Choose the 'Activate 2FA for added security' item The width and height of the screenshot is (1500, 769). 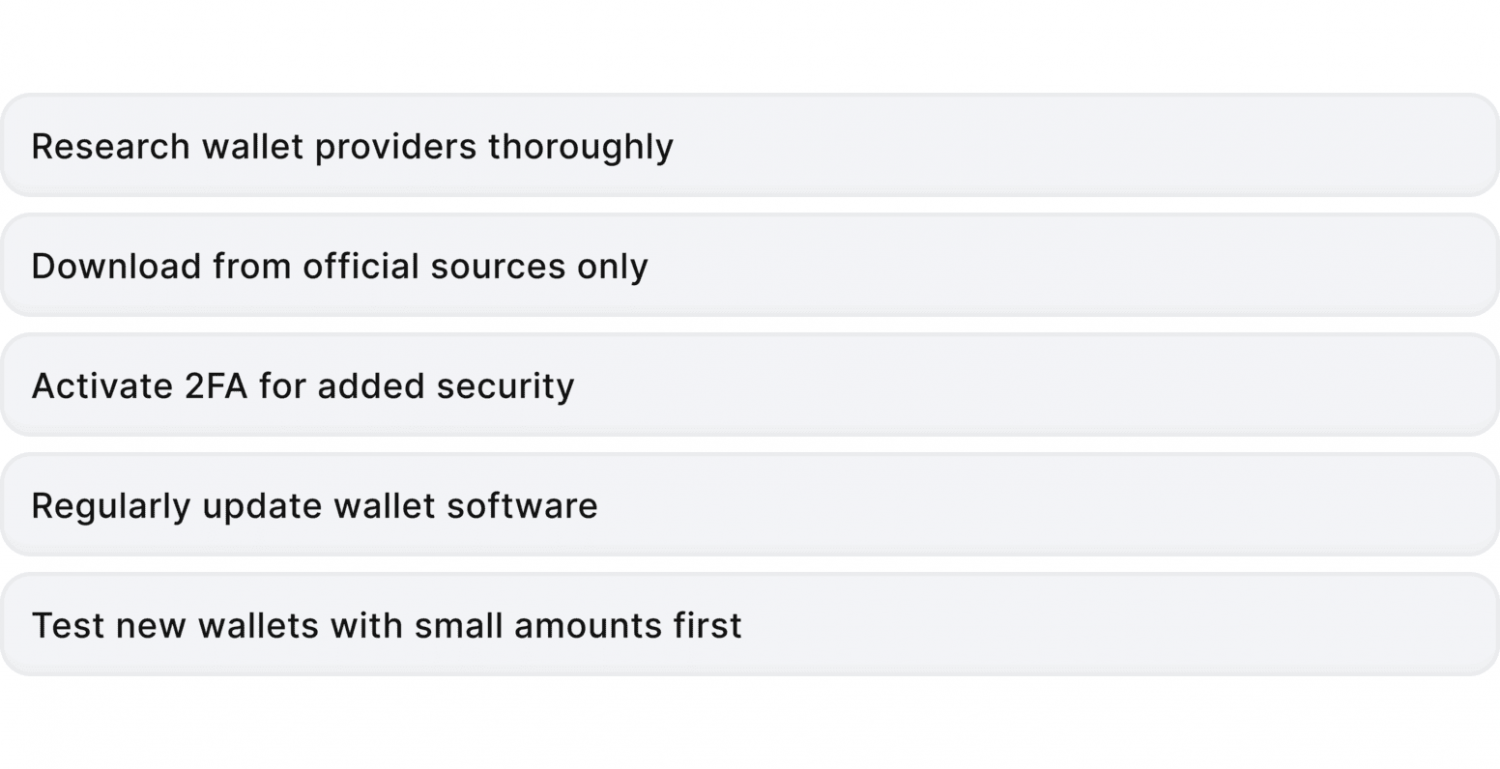pos(750,385)
